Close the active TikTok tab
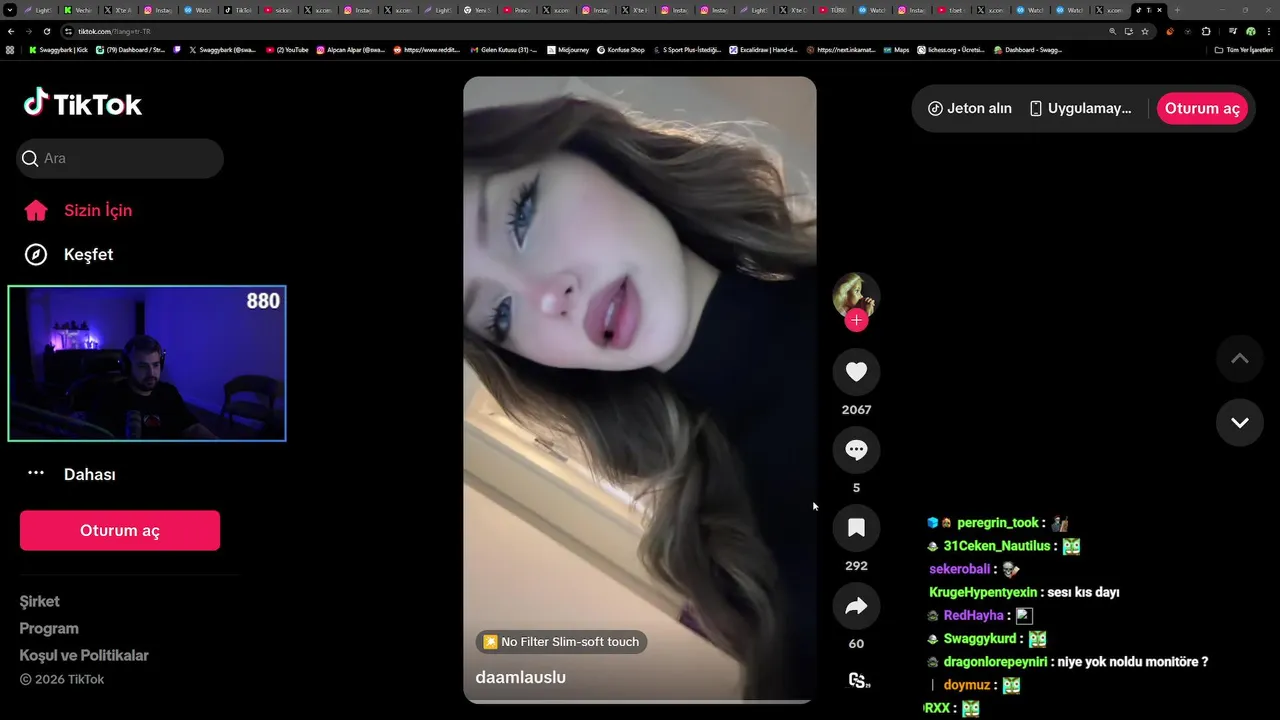 1160,10
